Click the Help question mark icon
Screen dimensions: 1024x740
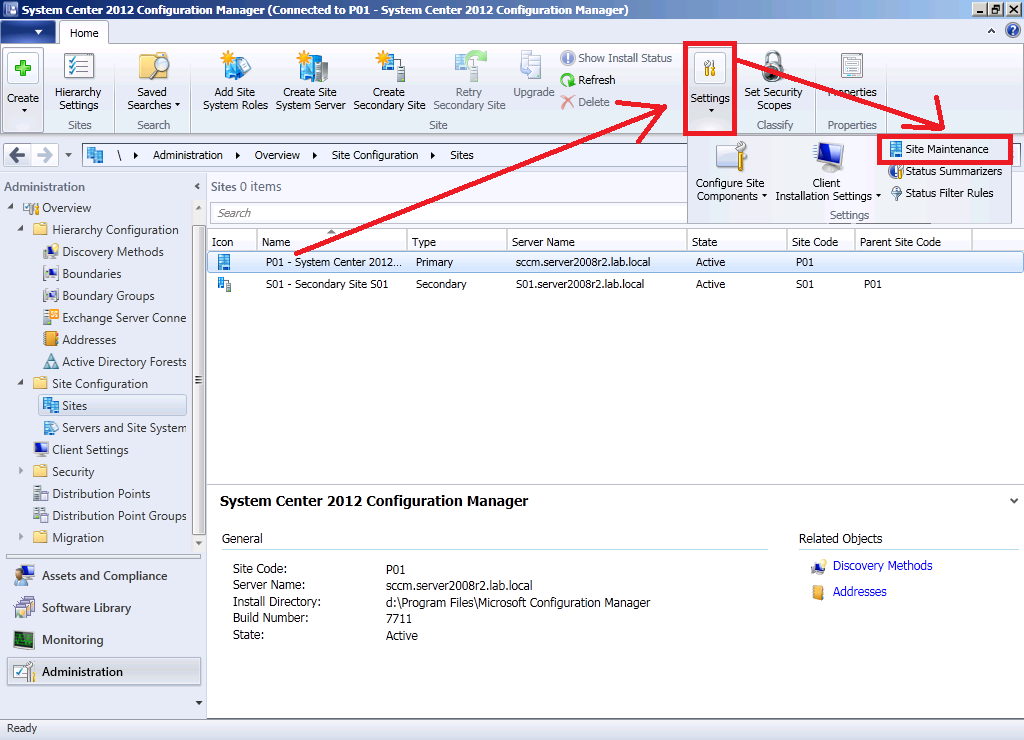1013,31
